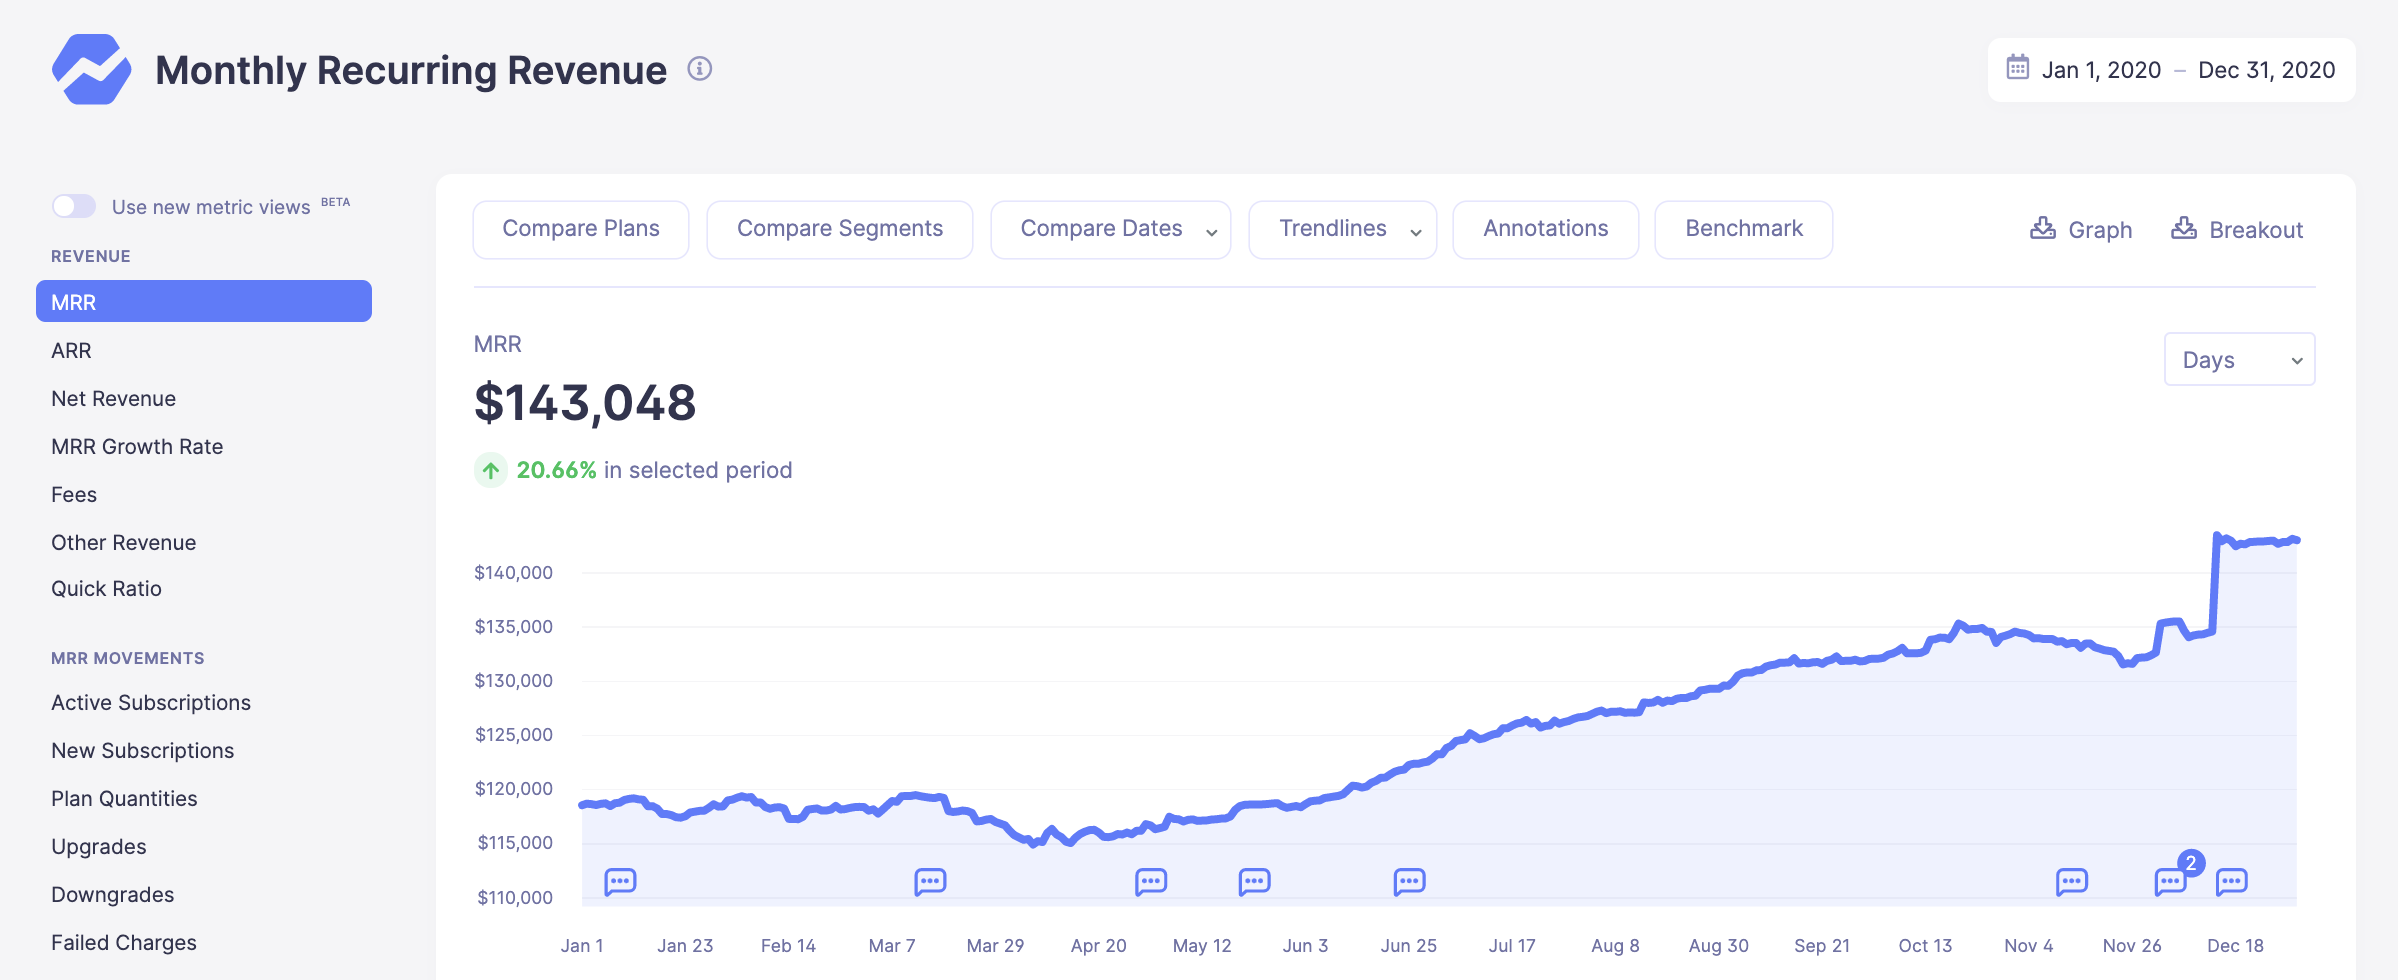Click the Compare Plans button
Viewport: 2398px width, 980px height.
(581, 229)
